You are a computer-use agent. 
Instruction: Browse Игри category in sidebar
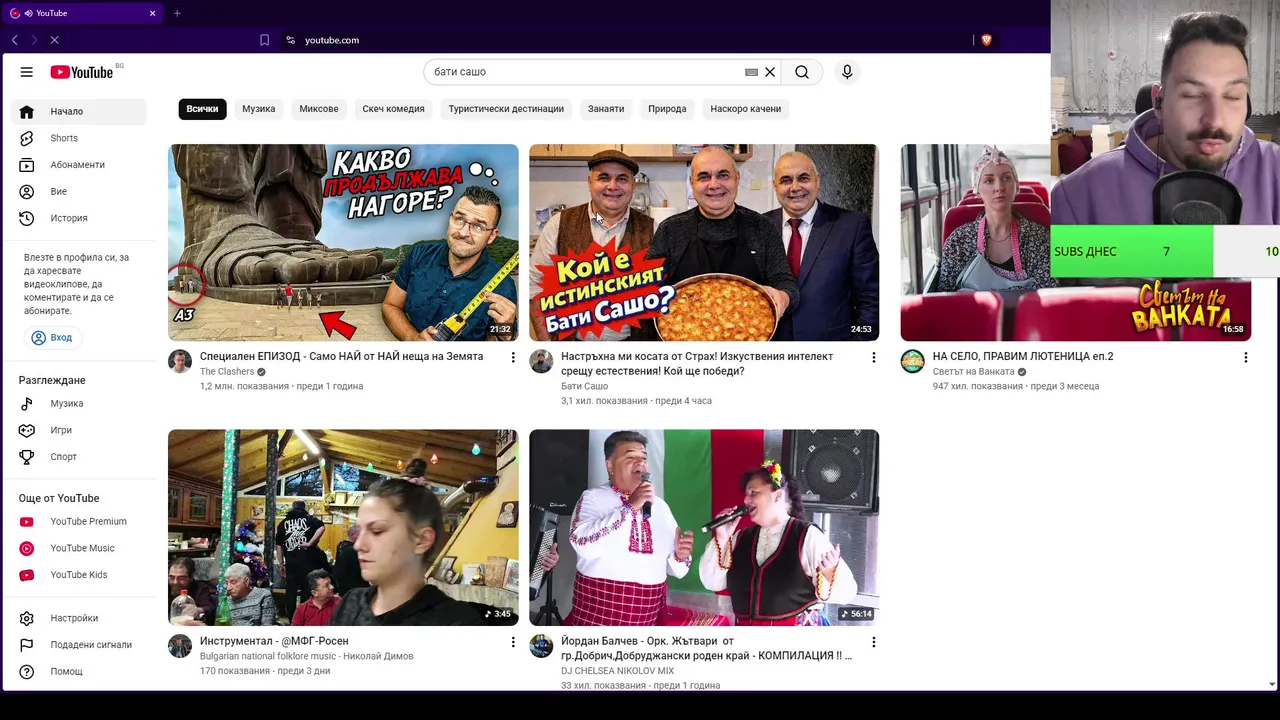[79, 430]
